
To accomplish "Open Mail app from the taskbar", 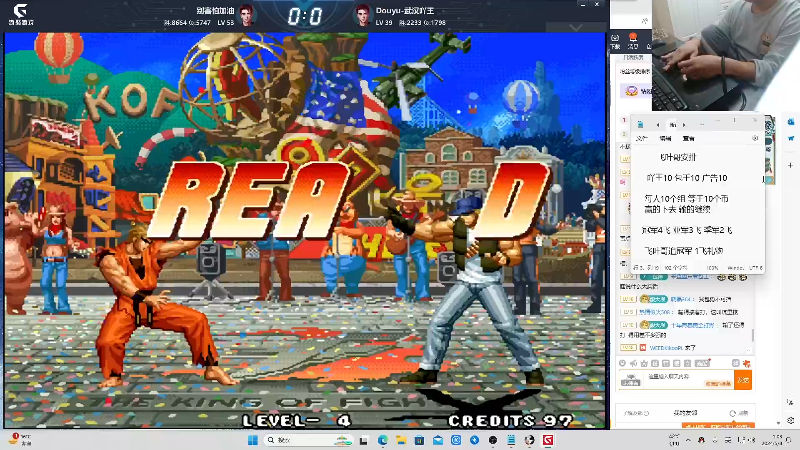I will pos(438,440).
